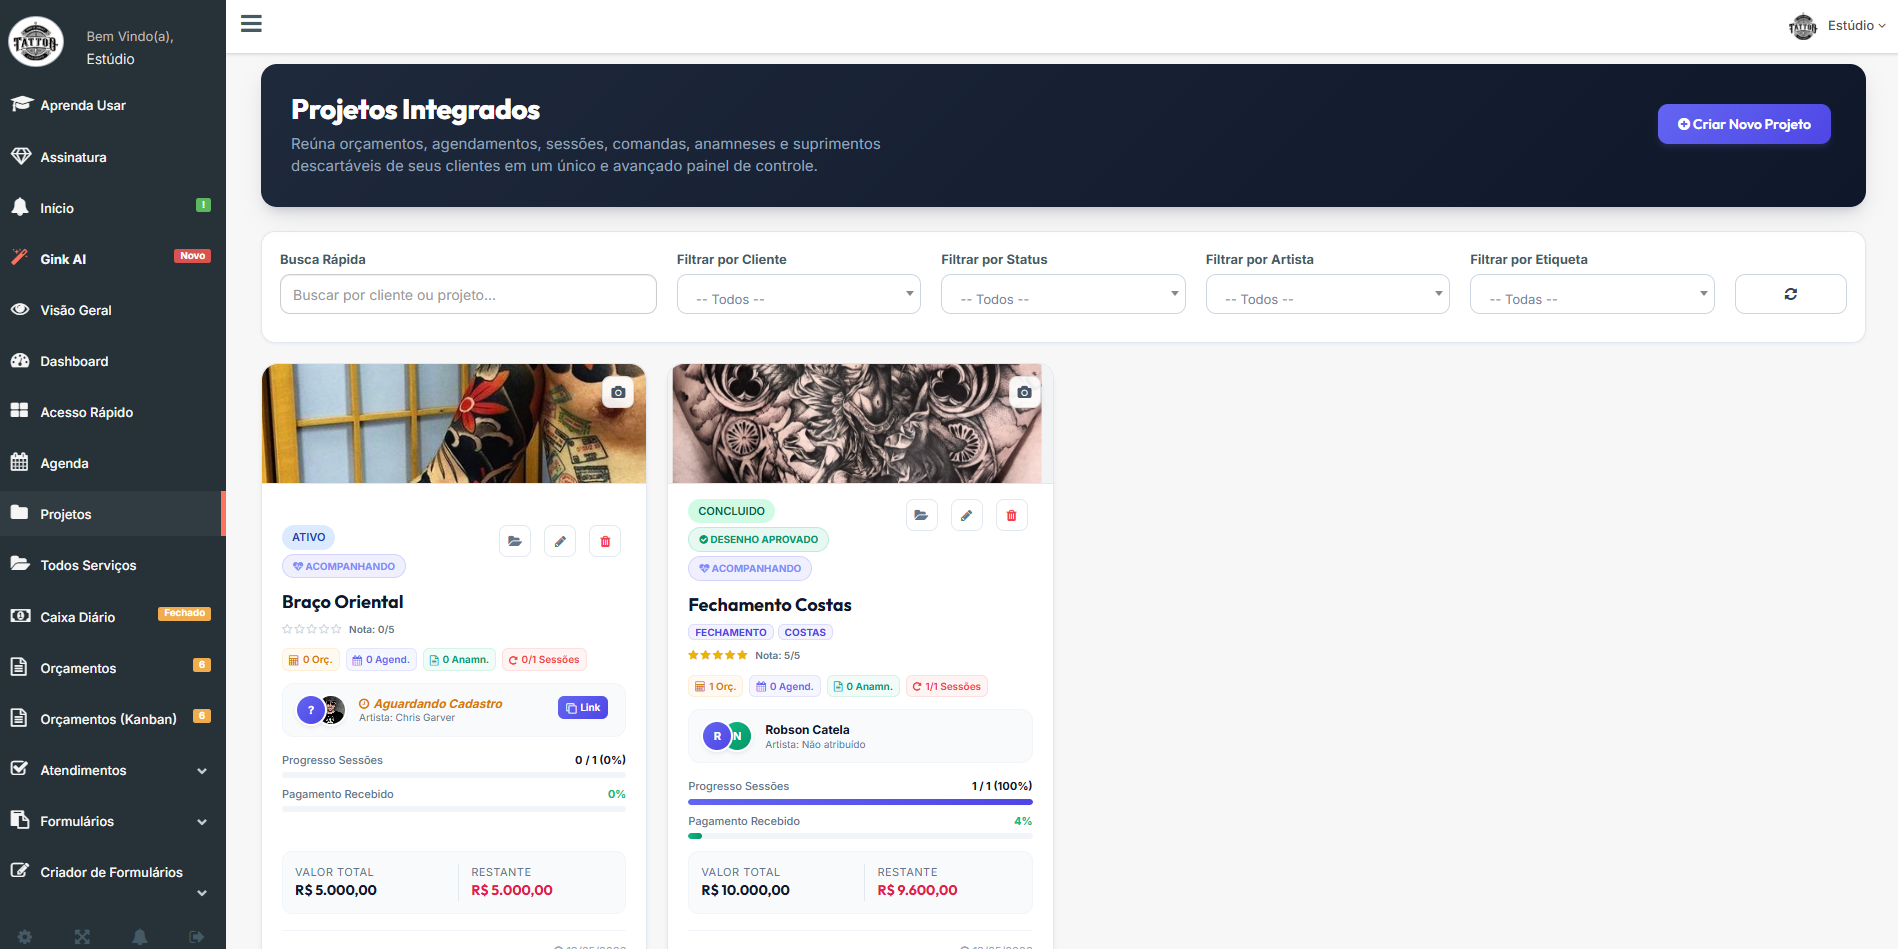Open folder of Fechamento Costas project

[x=921, y=515]
